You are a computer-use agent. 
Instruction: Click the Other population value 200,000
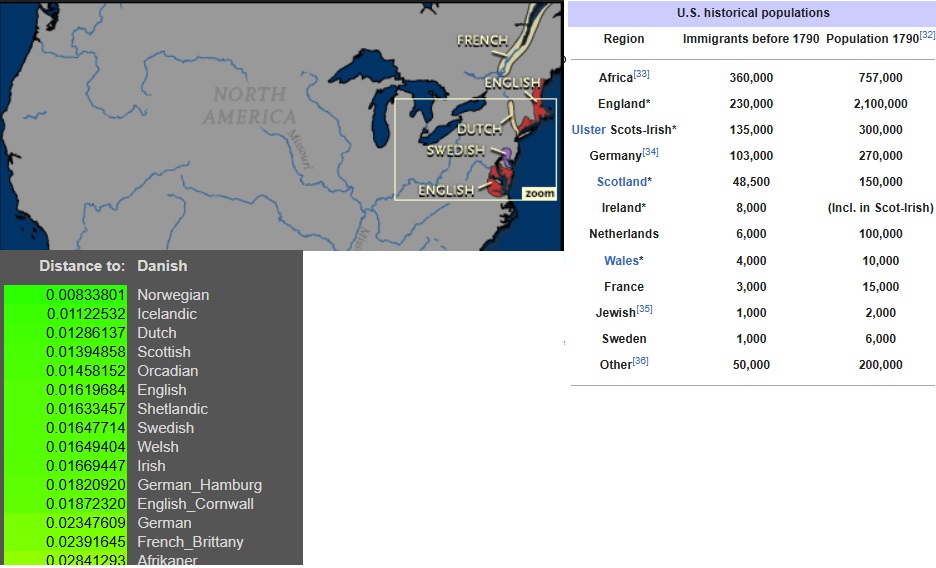[880, 365]
